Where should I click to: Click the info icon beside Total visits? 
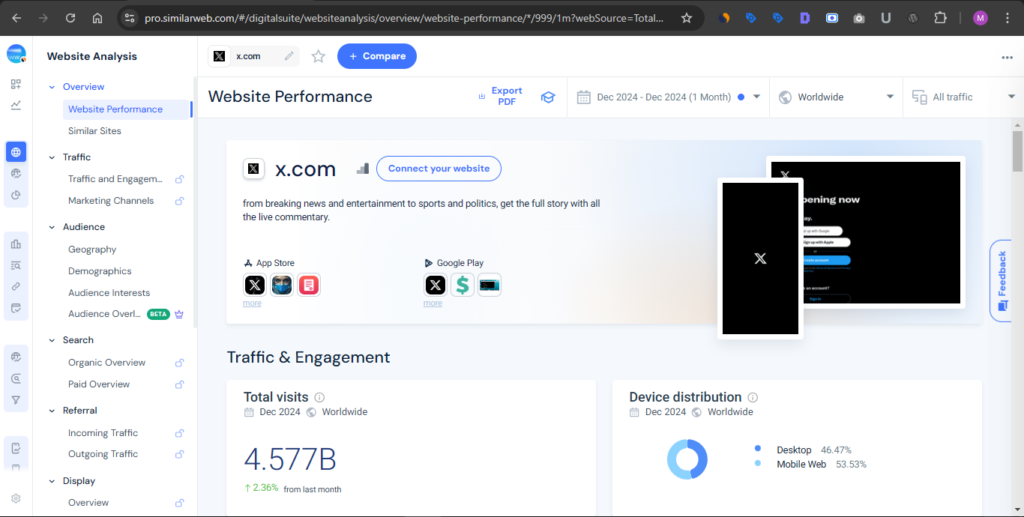319,397
